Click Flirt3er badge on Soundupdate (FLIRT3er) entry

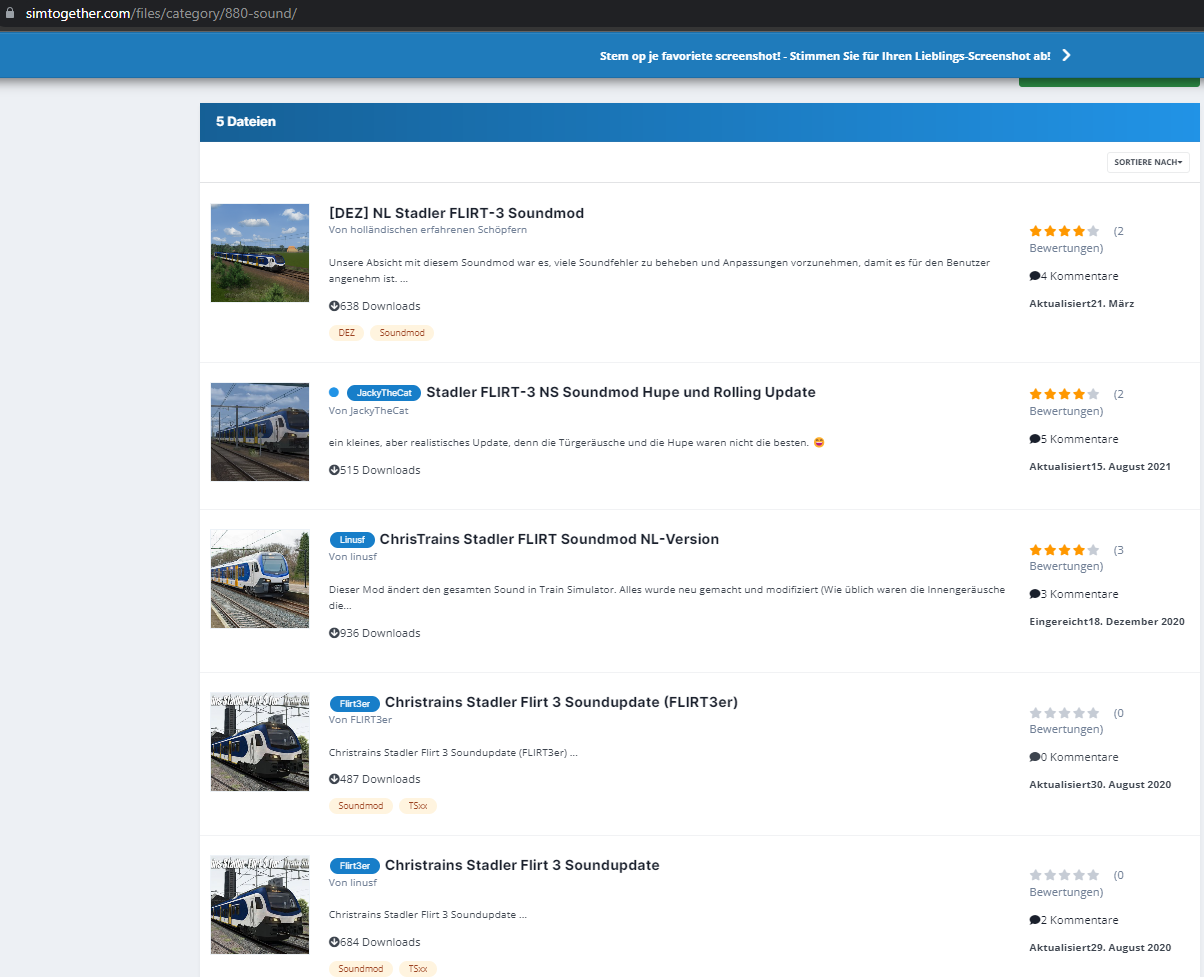pos(355,703)
